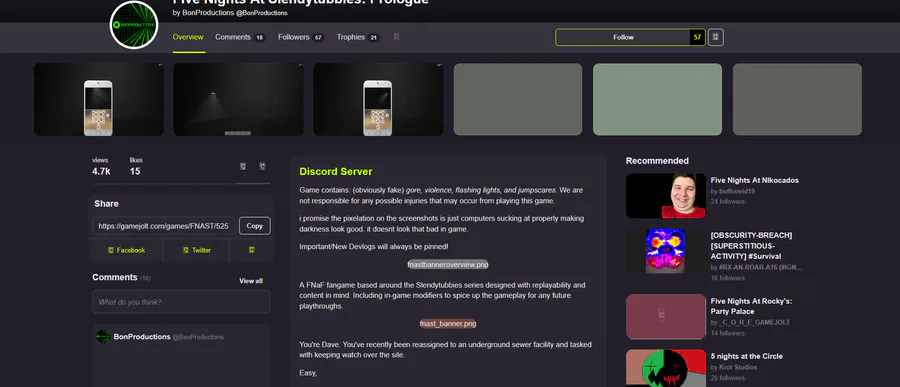
Task: Open the Followers tab
Action: tap(301, 37)
